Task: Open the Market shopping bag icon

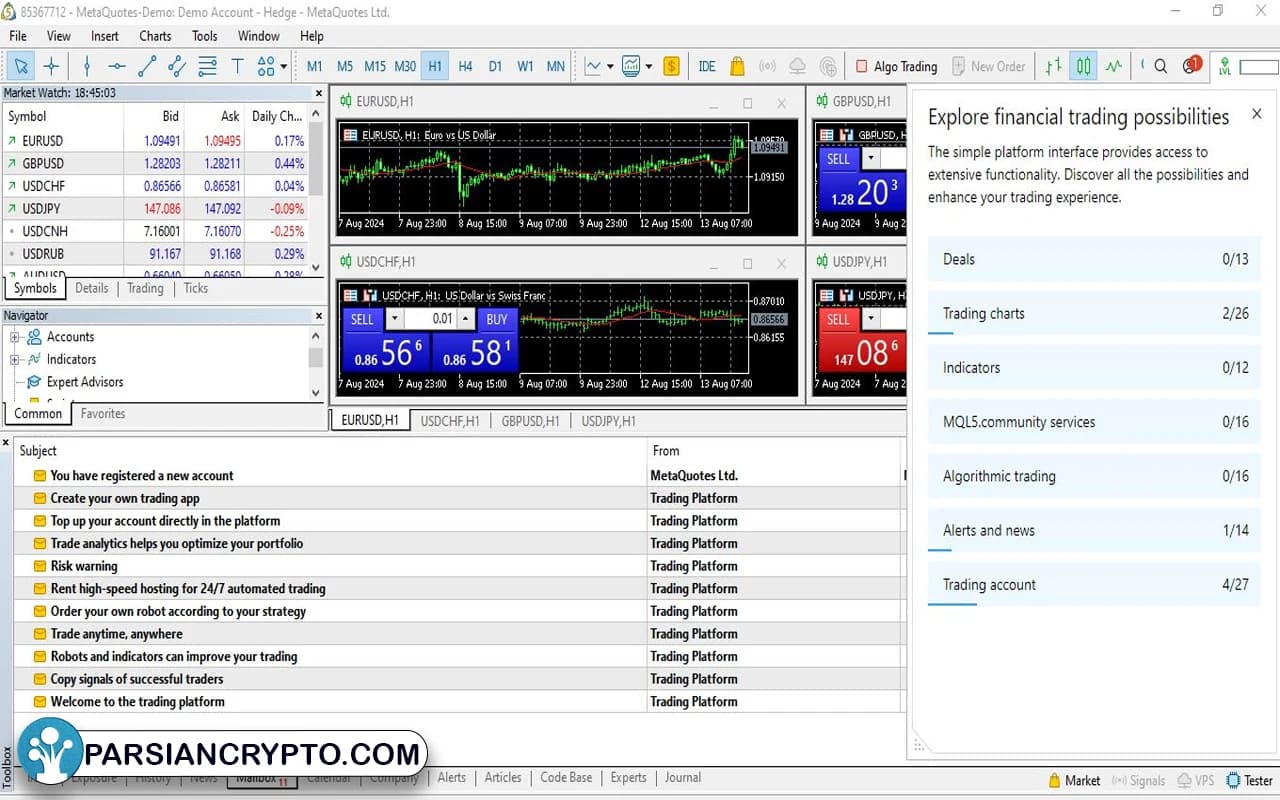Action: [x=737, y=67]
